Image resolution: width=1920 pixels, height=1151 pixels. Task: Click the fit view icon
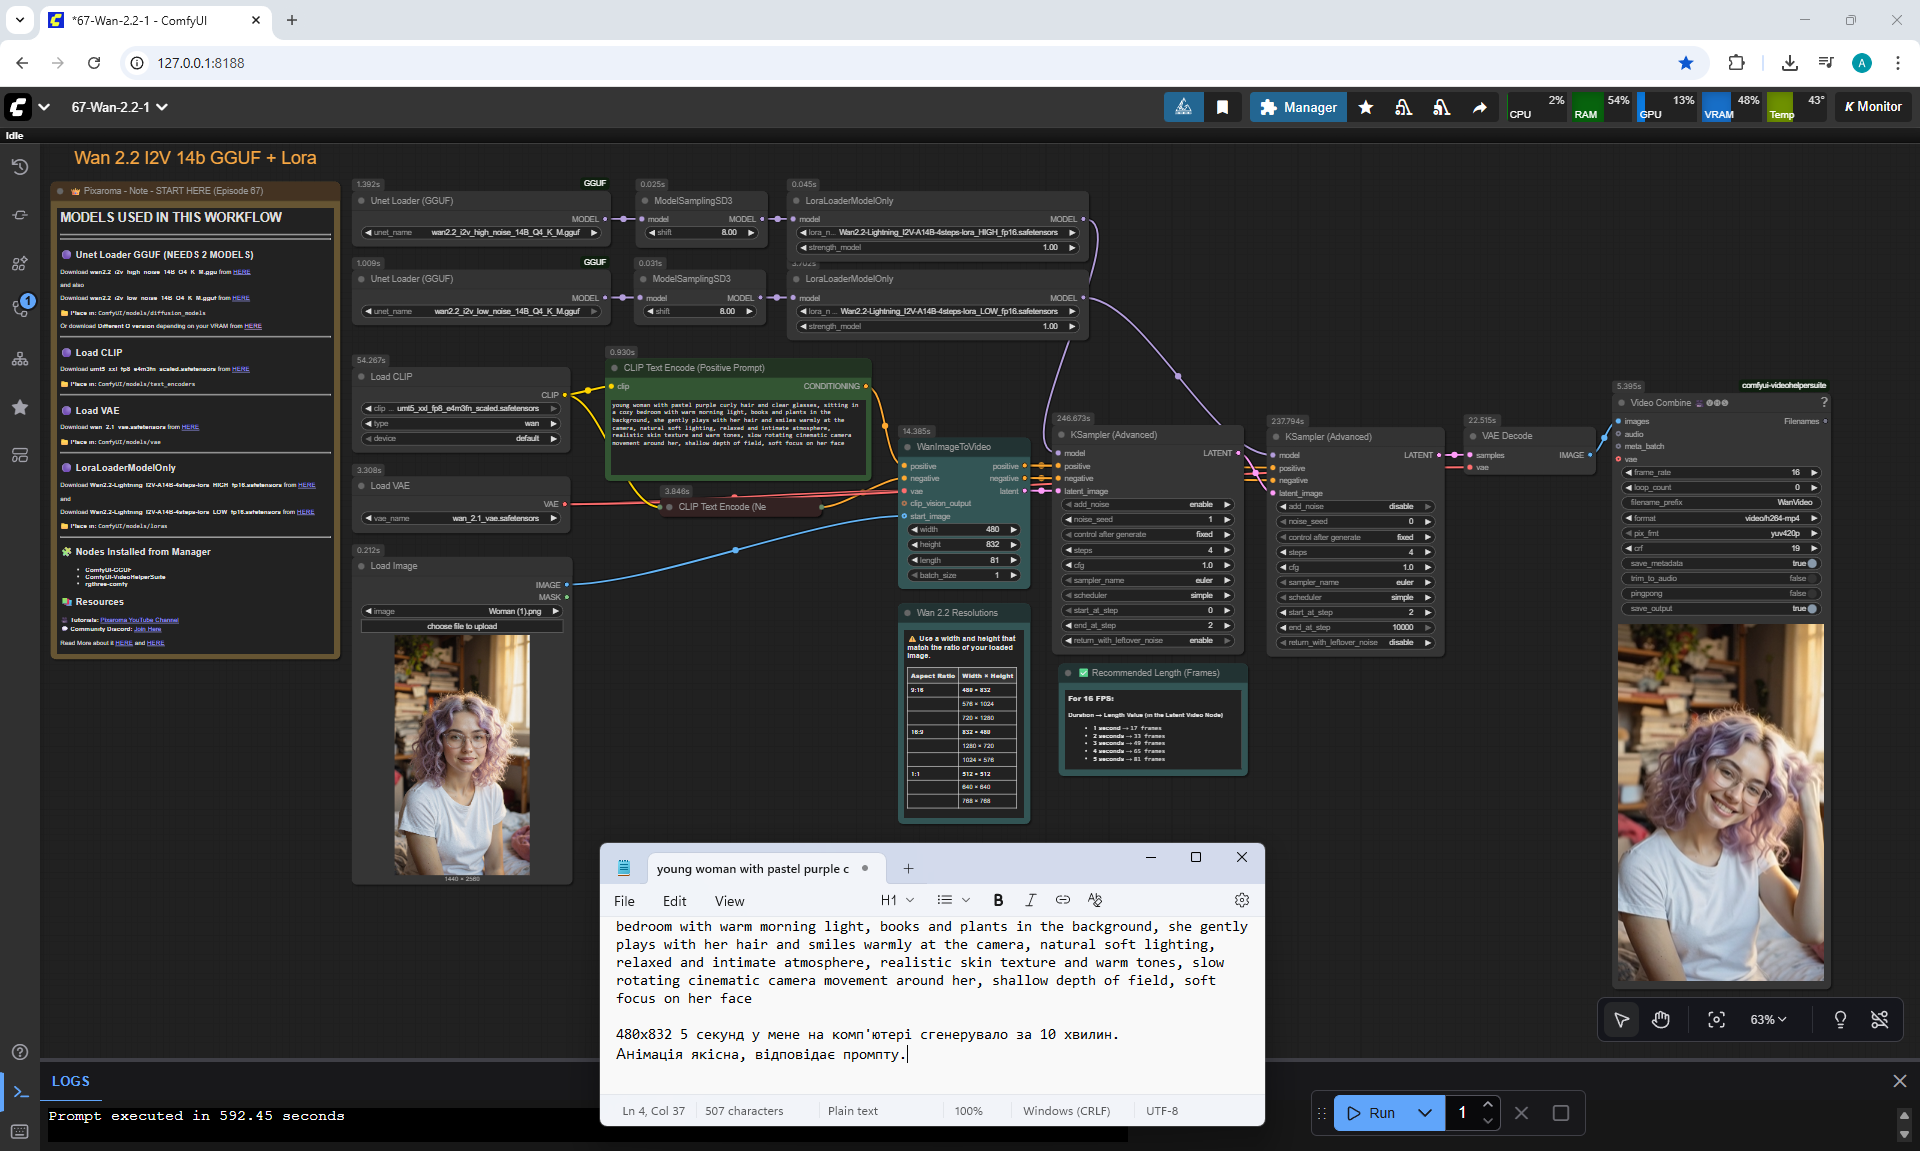[1716, 1019]
